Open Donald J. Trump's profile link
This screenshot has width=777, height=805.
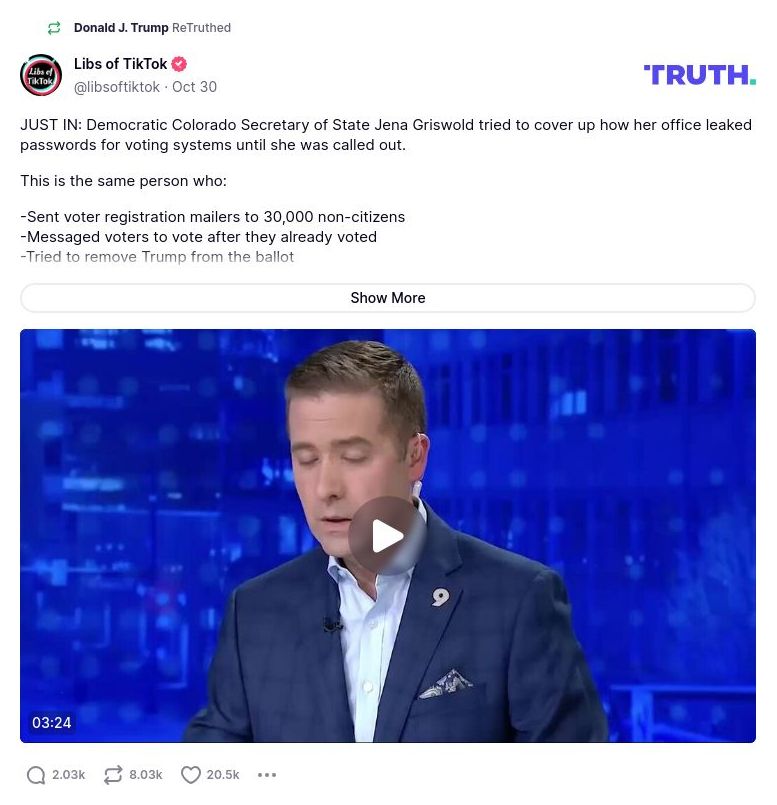coord(121,28)
